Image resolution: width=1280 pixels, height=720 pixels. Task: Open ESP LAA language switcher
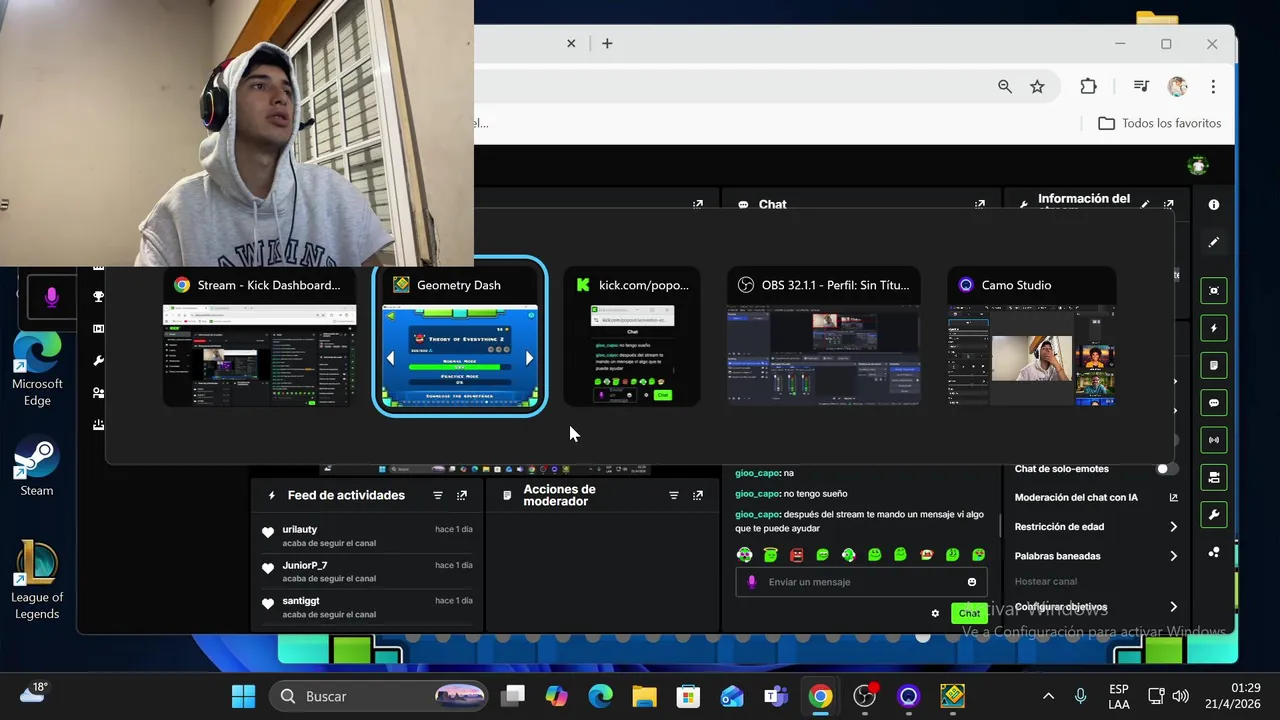point(1119,696)
